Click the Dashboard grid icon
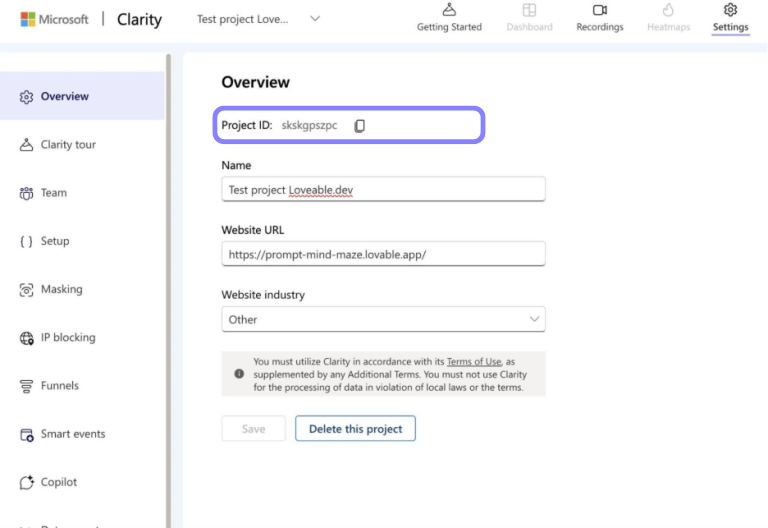This screenshot has width=768, height=528. (529, 10)
